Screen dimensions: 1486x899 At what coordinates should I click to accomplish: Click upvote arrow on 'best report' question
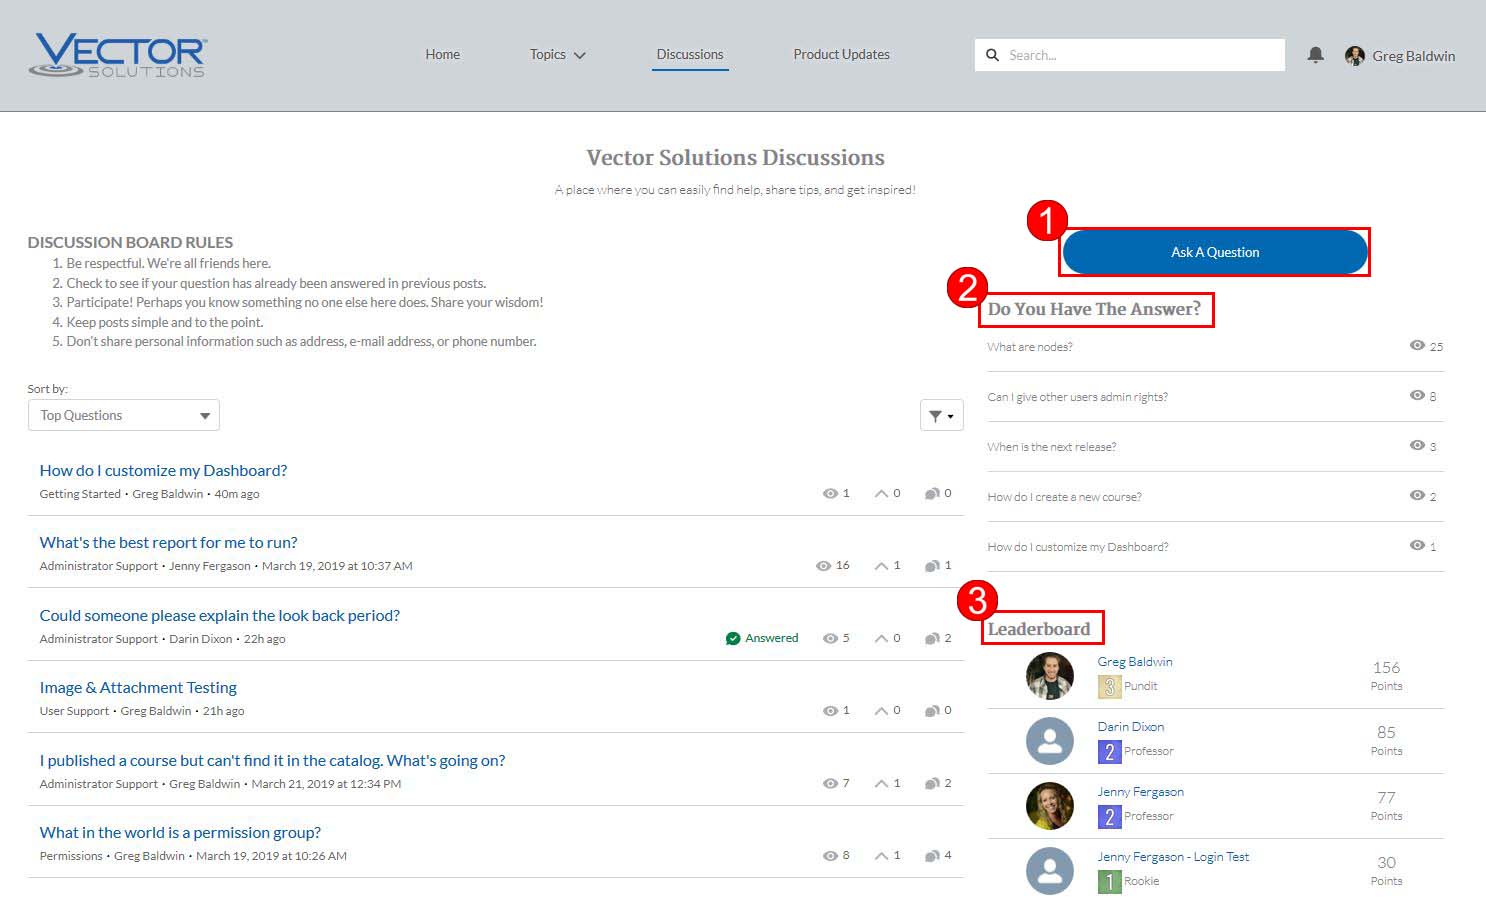point(881,566)
